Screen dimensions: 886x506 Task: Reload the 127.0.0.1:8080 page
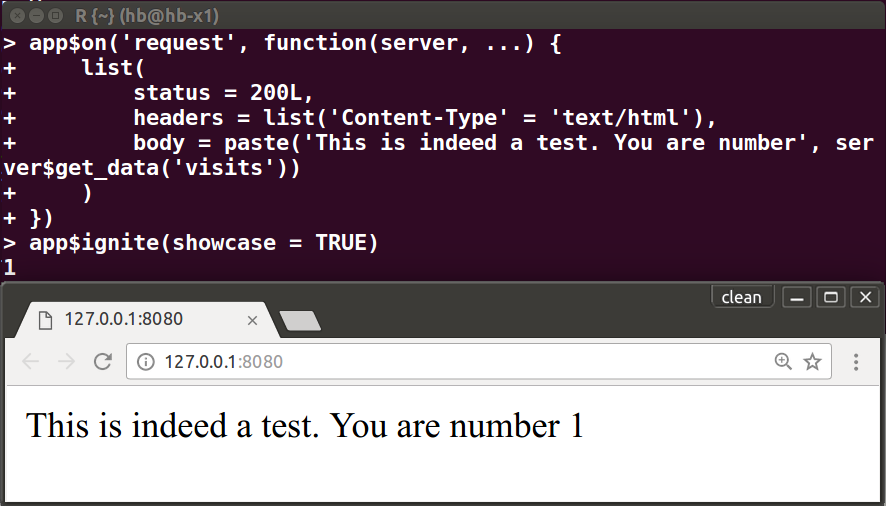pos(102,362)
